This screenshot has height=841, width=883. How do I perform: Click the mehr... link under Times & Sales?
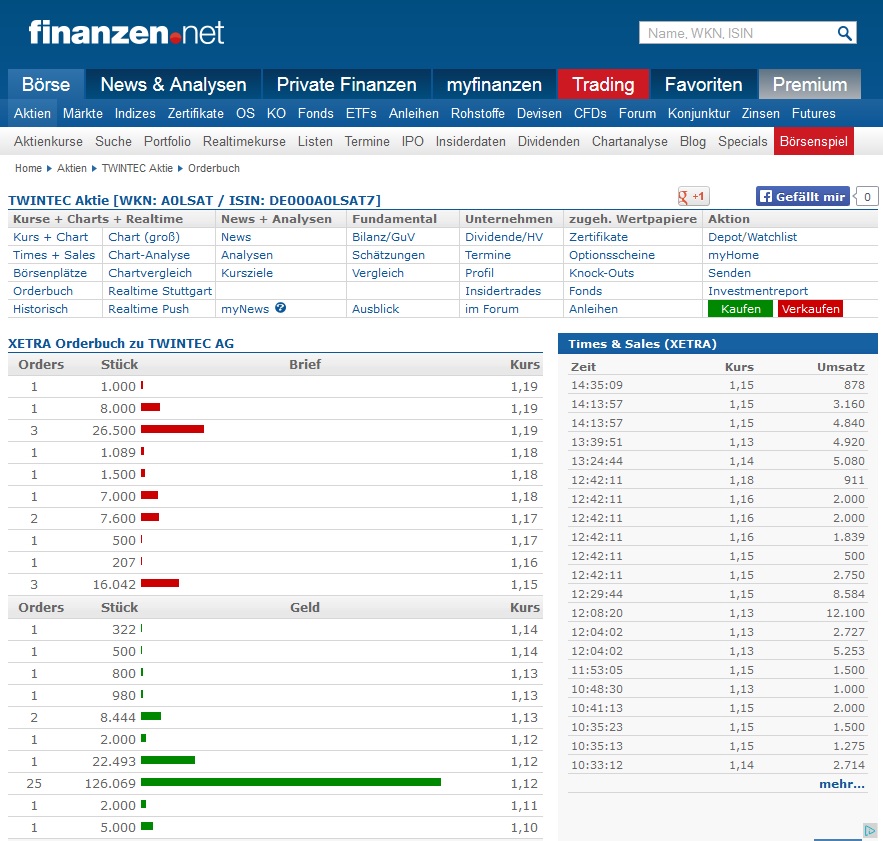(841, 784)
